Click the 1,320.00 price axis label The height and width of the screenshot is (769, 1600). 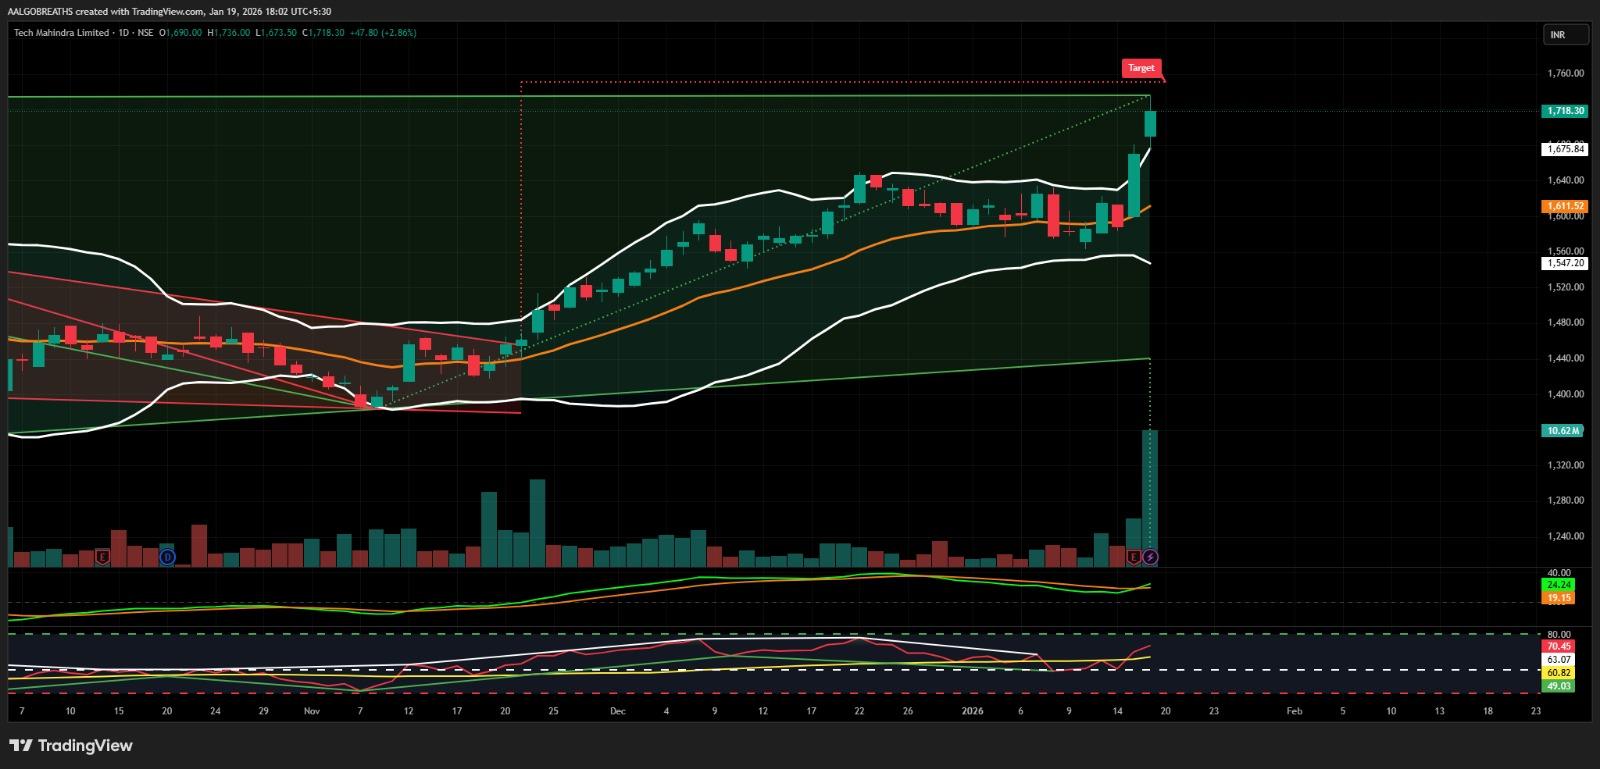1565,466
